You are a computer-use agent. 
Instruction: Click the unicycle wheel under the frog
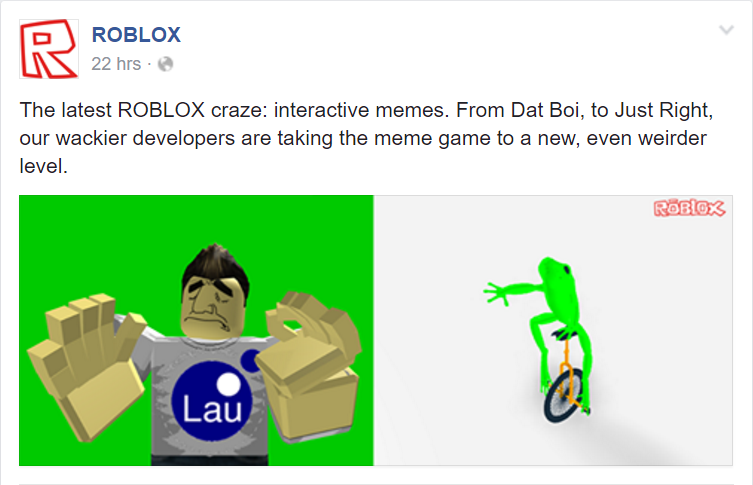[564, 395]
